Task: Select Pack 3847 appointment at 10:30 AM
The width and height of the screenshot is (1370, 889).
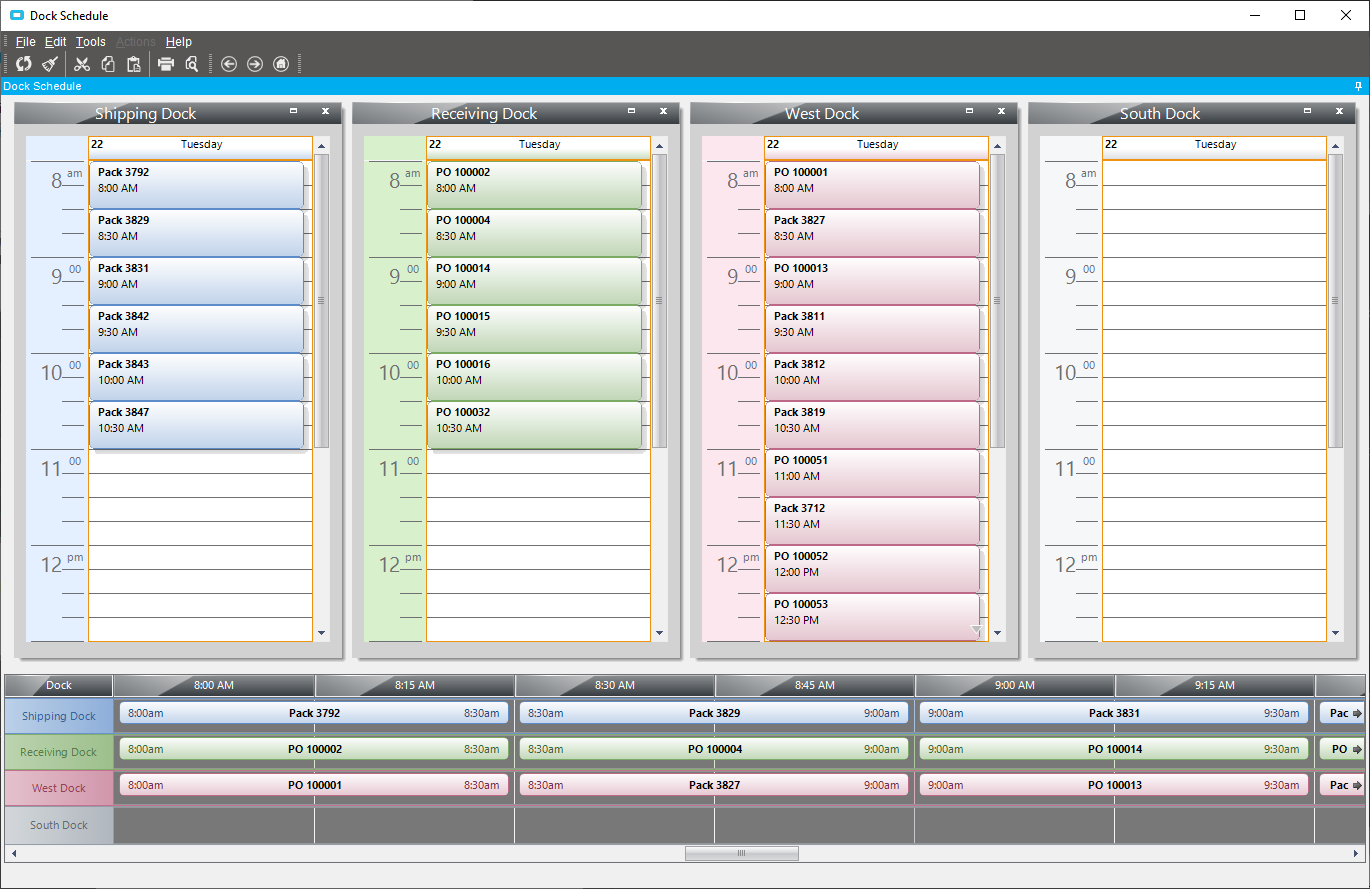Action: (x=196, y=425)
